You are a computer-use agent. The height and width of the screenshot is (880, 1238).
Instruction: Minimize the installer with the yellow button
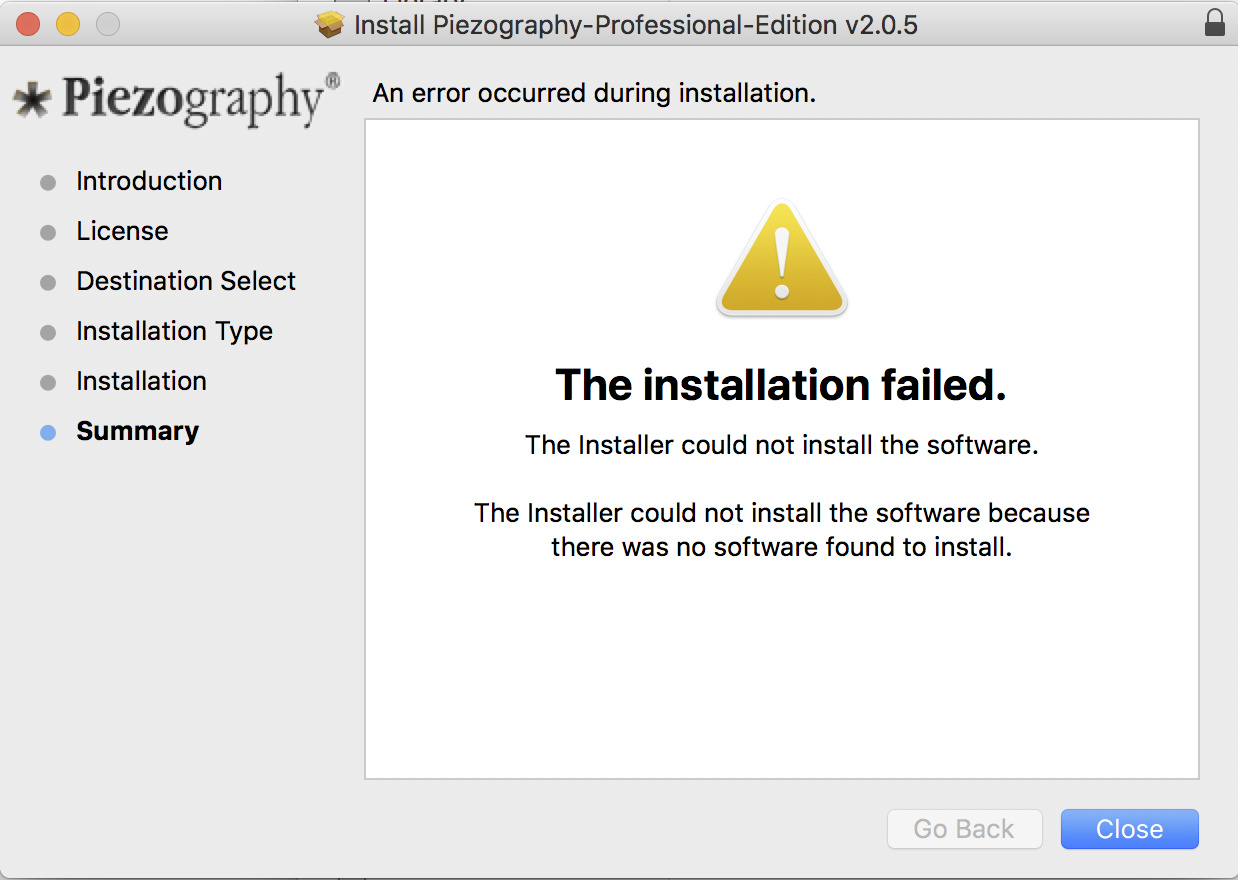coord(67,24)
